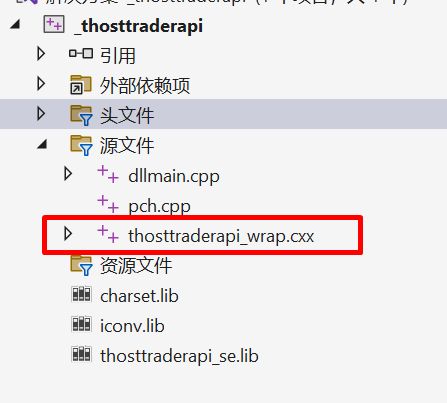This screenshot has height=403, width=447.
Task: Click the 源文件 filter folder icon
Action: tap(81, 145)
